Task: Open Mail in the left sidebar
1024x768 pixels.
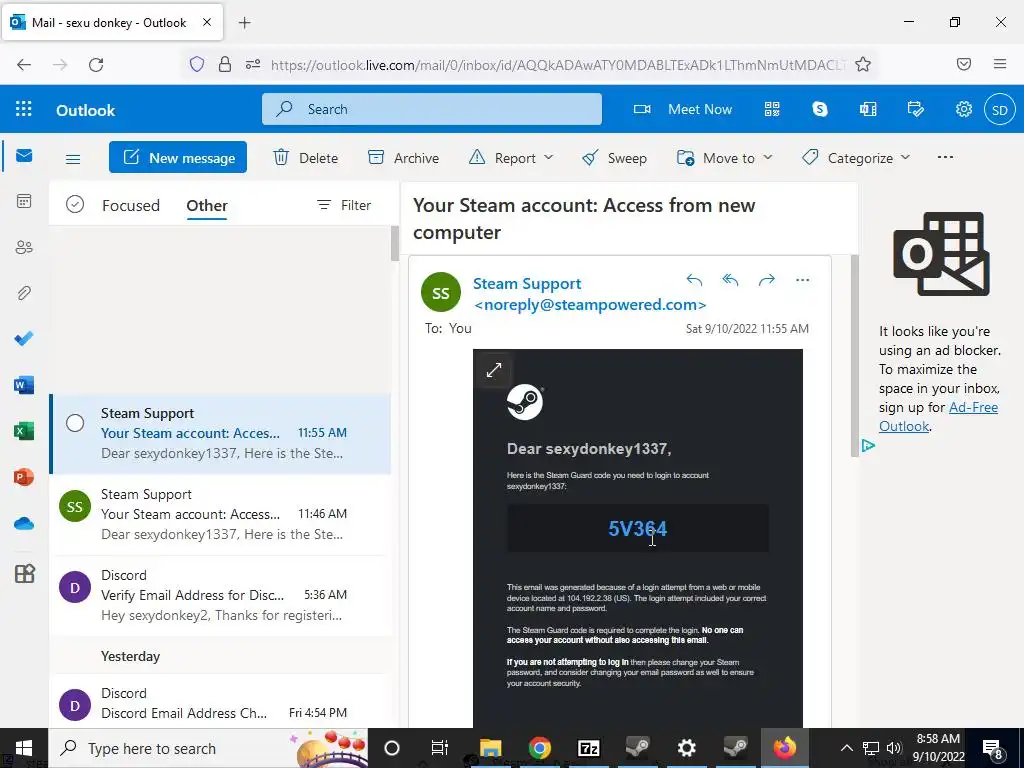Action: (24, 155)
